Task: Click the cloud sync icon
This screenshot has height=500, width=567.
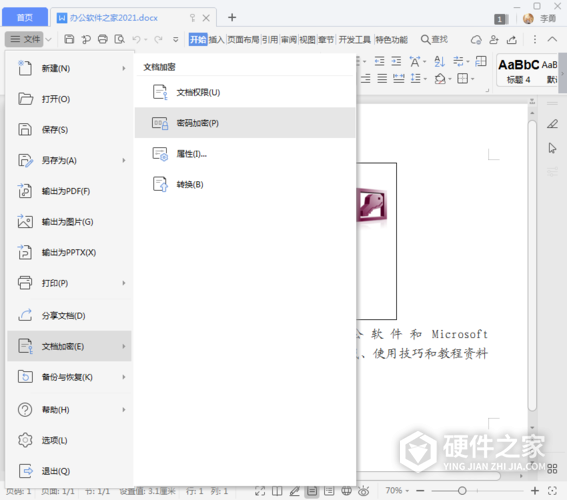Action: coord(476,39)
